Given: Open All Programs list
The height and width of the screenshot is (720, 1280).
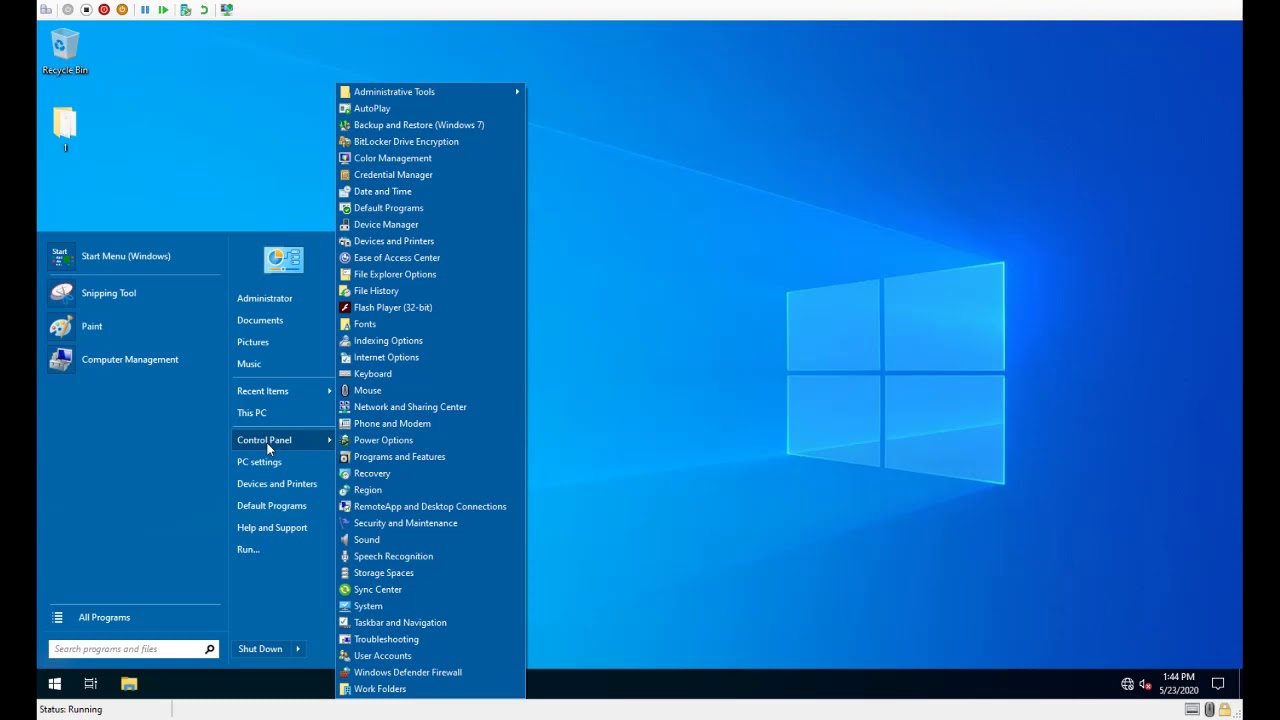Looking at the screenshot, I should 134,617.
